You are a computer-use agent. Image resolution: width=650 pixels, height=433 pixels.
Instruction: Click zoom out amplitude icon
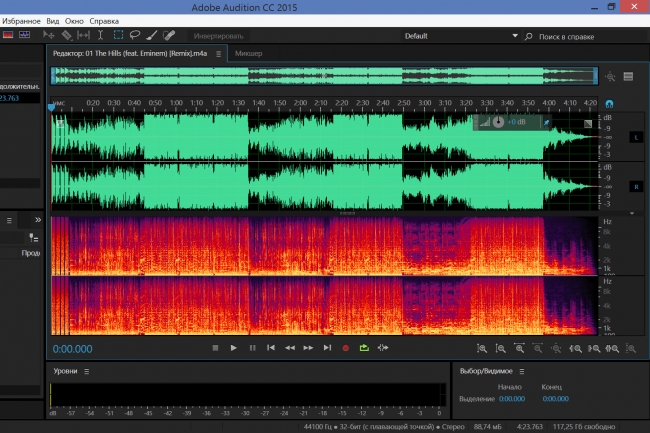coord(500,348)
